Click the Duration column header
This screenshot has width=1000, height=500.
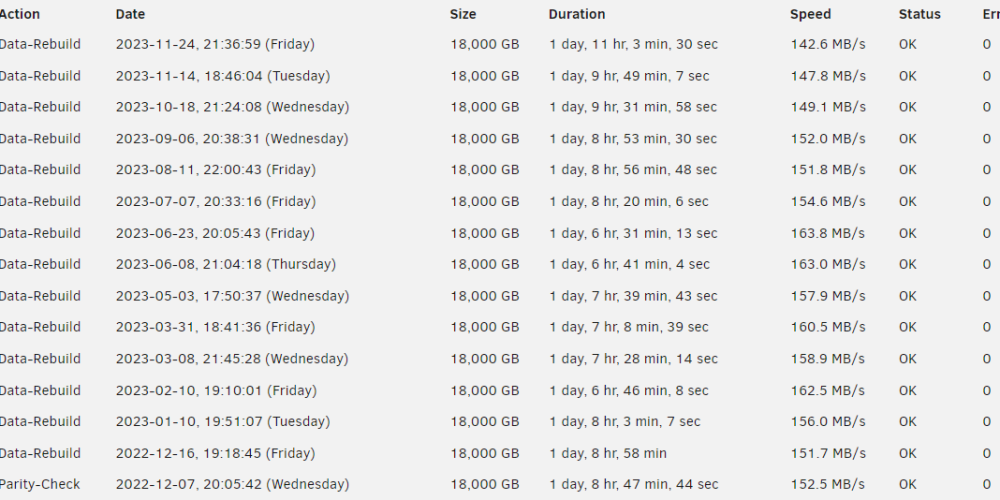click(577, 14)
